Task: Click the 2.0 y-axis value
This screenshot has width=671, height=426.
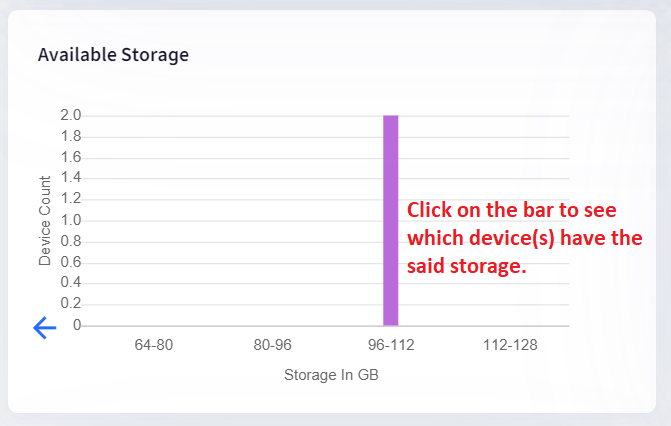Action: coord(71,115)
